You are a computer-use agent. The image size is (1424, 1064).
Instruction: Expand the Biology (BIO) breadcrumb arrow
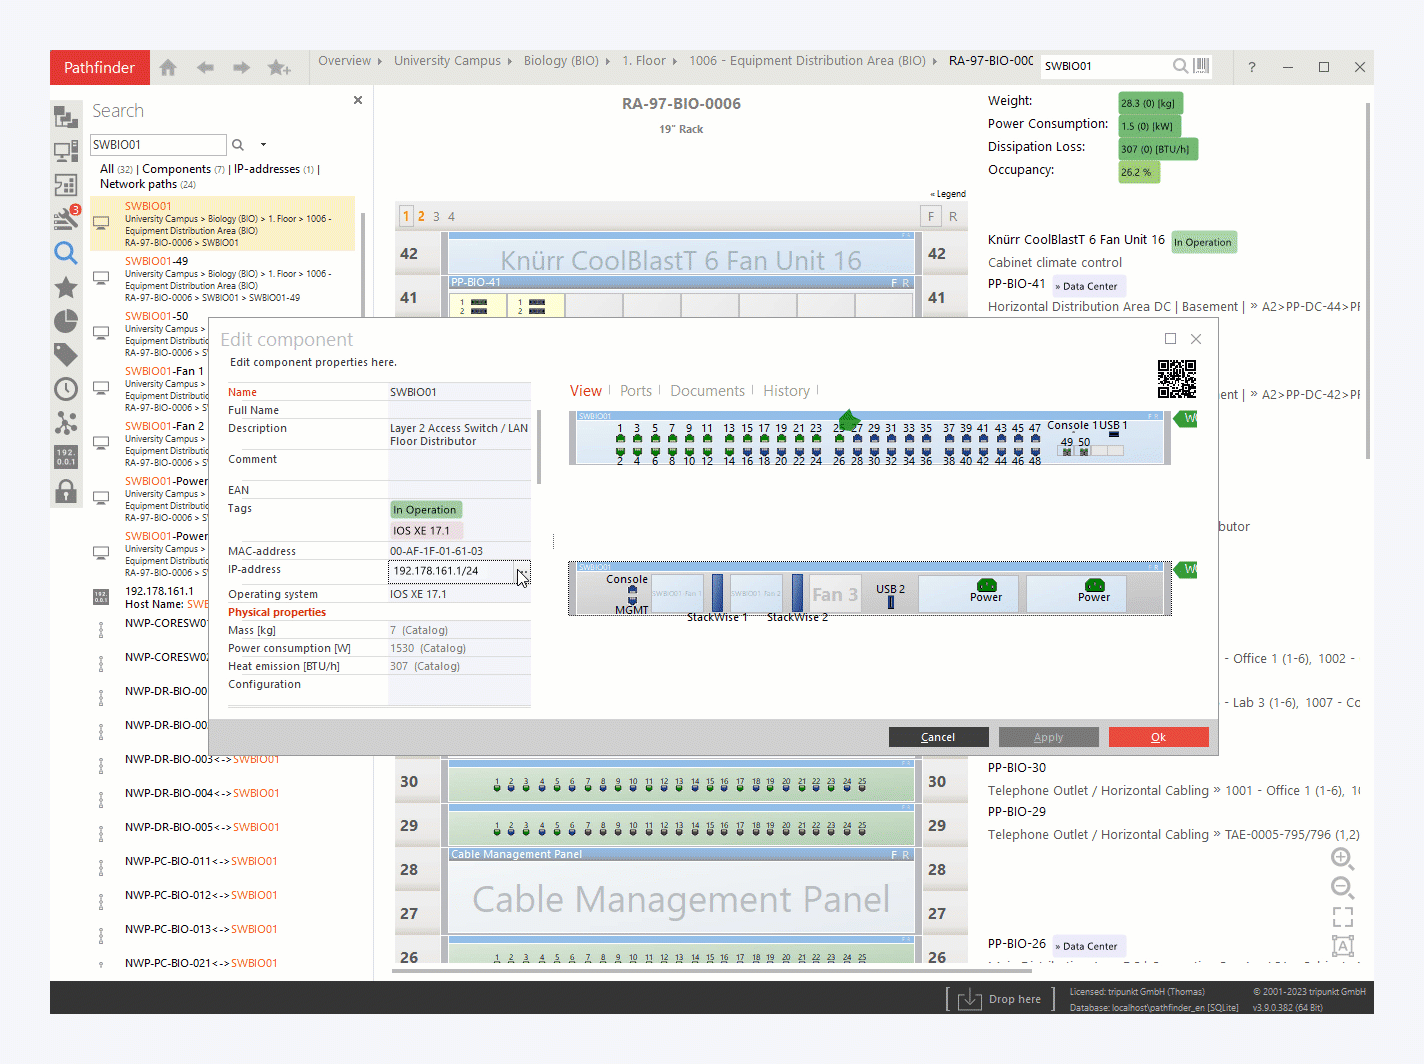pos(607,61)
